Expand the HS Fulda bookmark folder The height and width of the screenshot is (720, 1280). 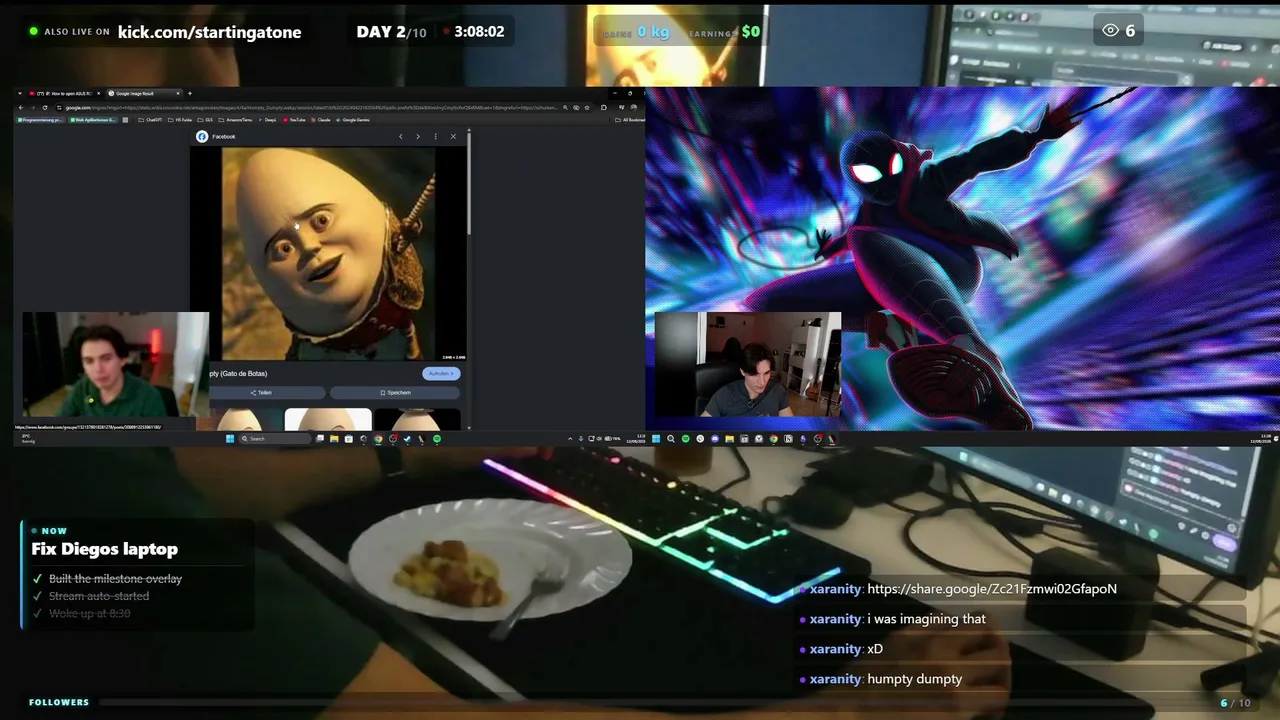coord(180,120)
